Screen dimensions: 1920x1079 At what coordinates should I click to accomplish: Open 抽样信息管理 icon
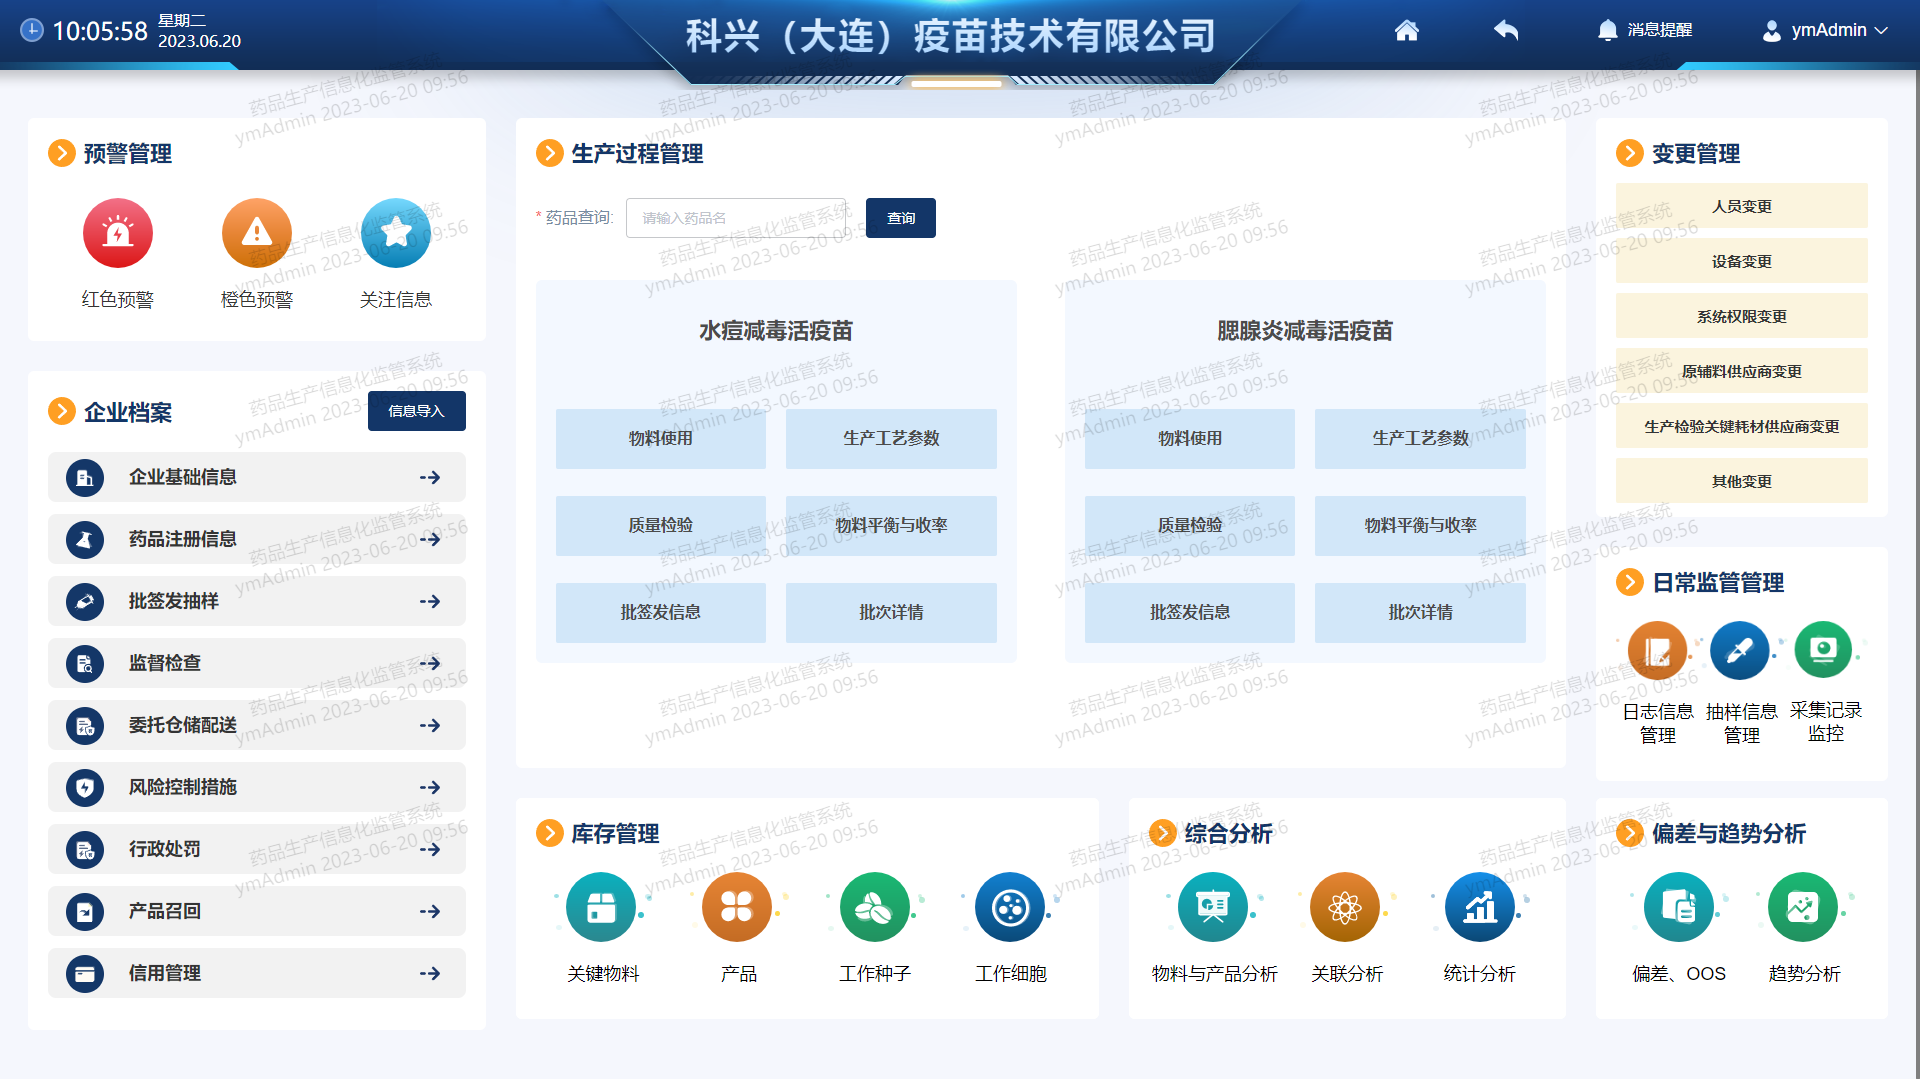point(1740,651)
